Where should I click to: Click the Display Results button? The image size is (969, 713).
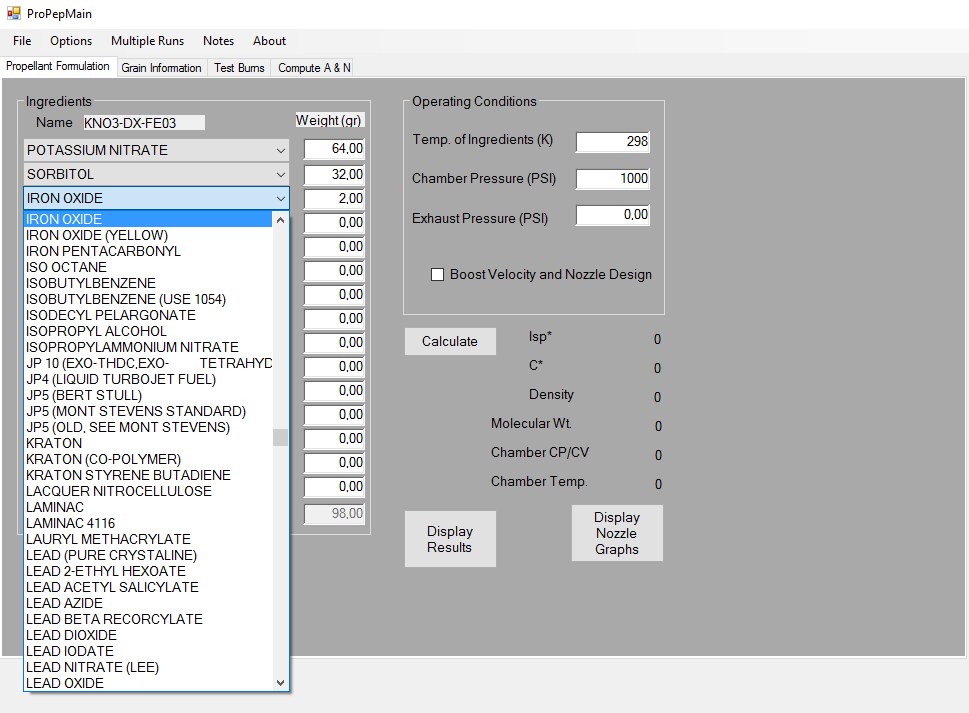(449, 539)
